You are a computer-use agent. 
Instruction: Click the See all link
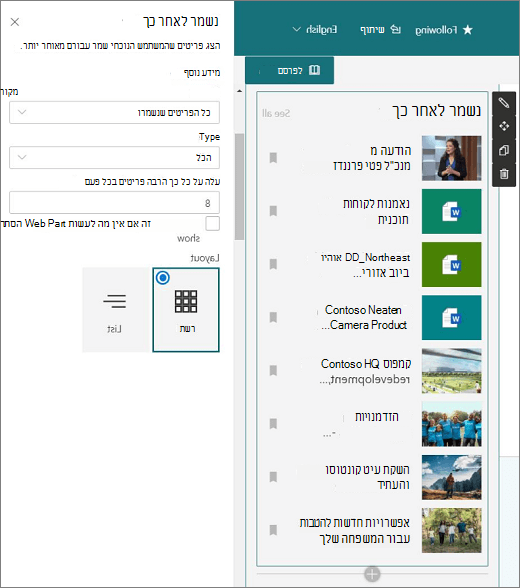276,113
